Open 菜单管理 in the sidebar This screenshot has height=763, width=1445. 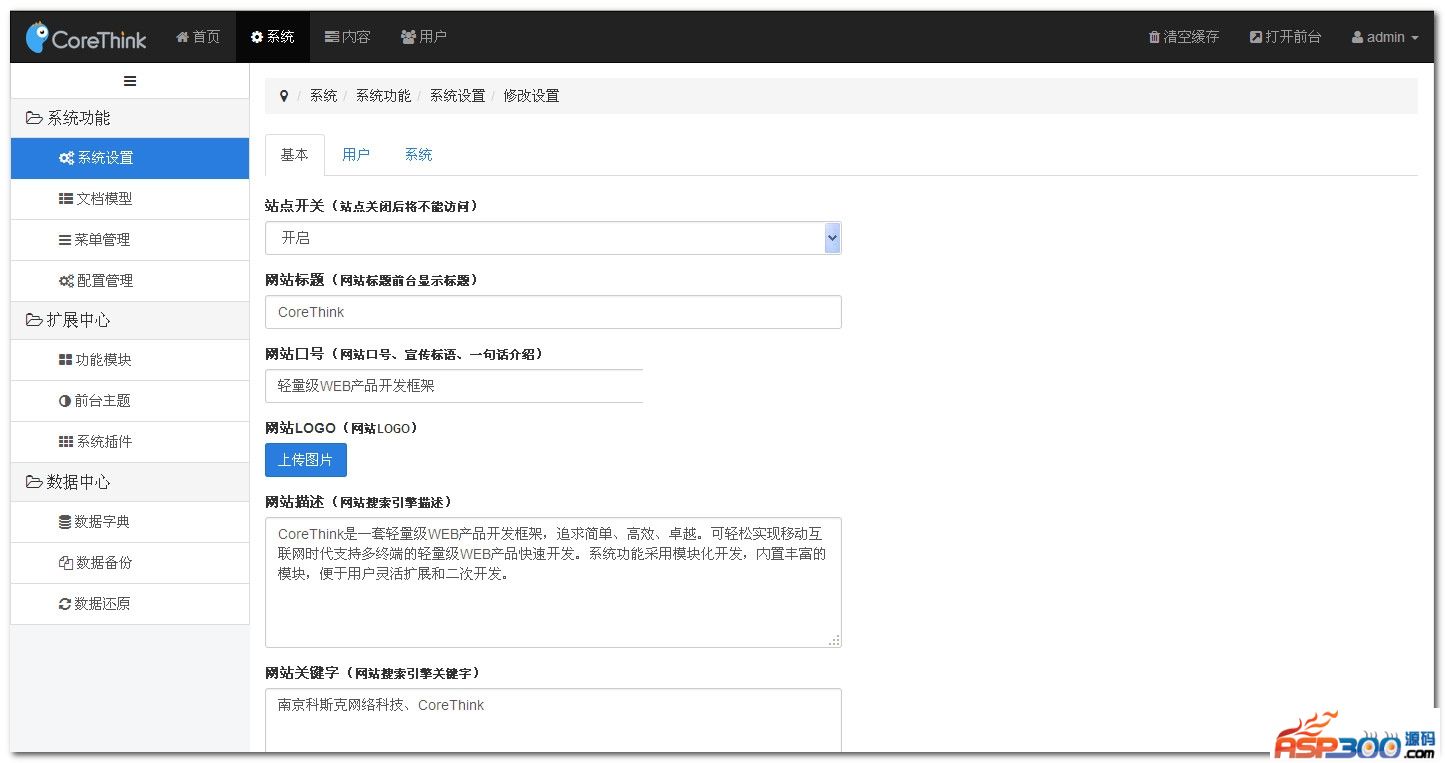pos(95,240)
